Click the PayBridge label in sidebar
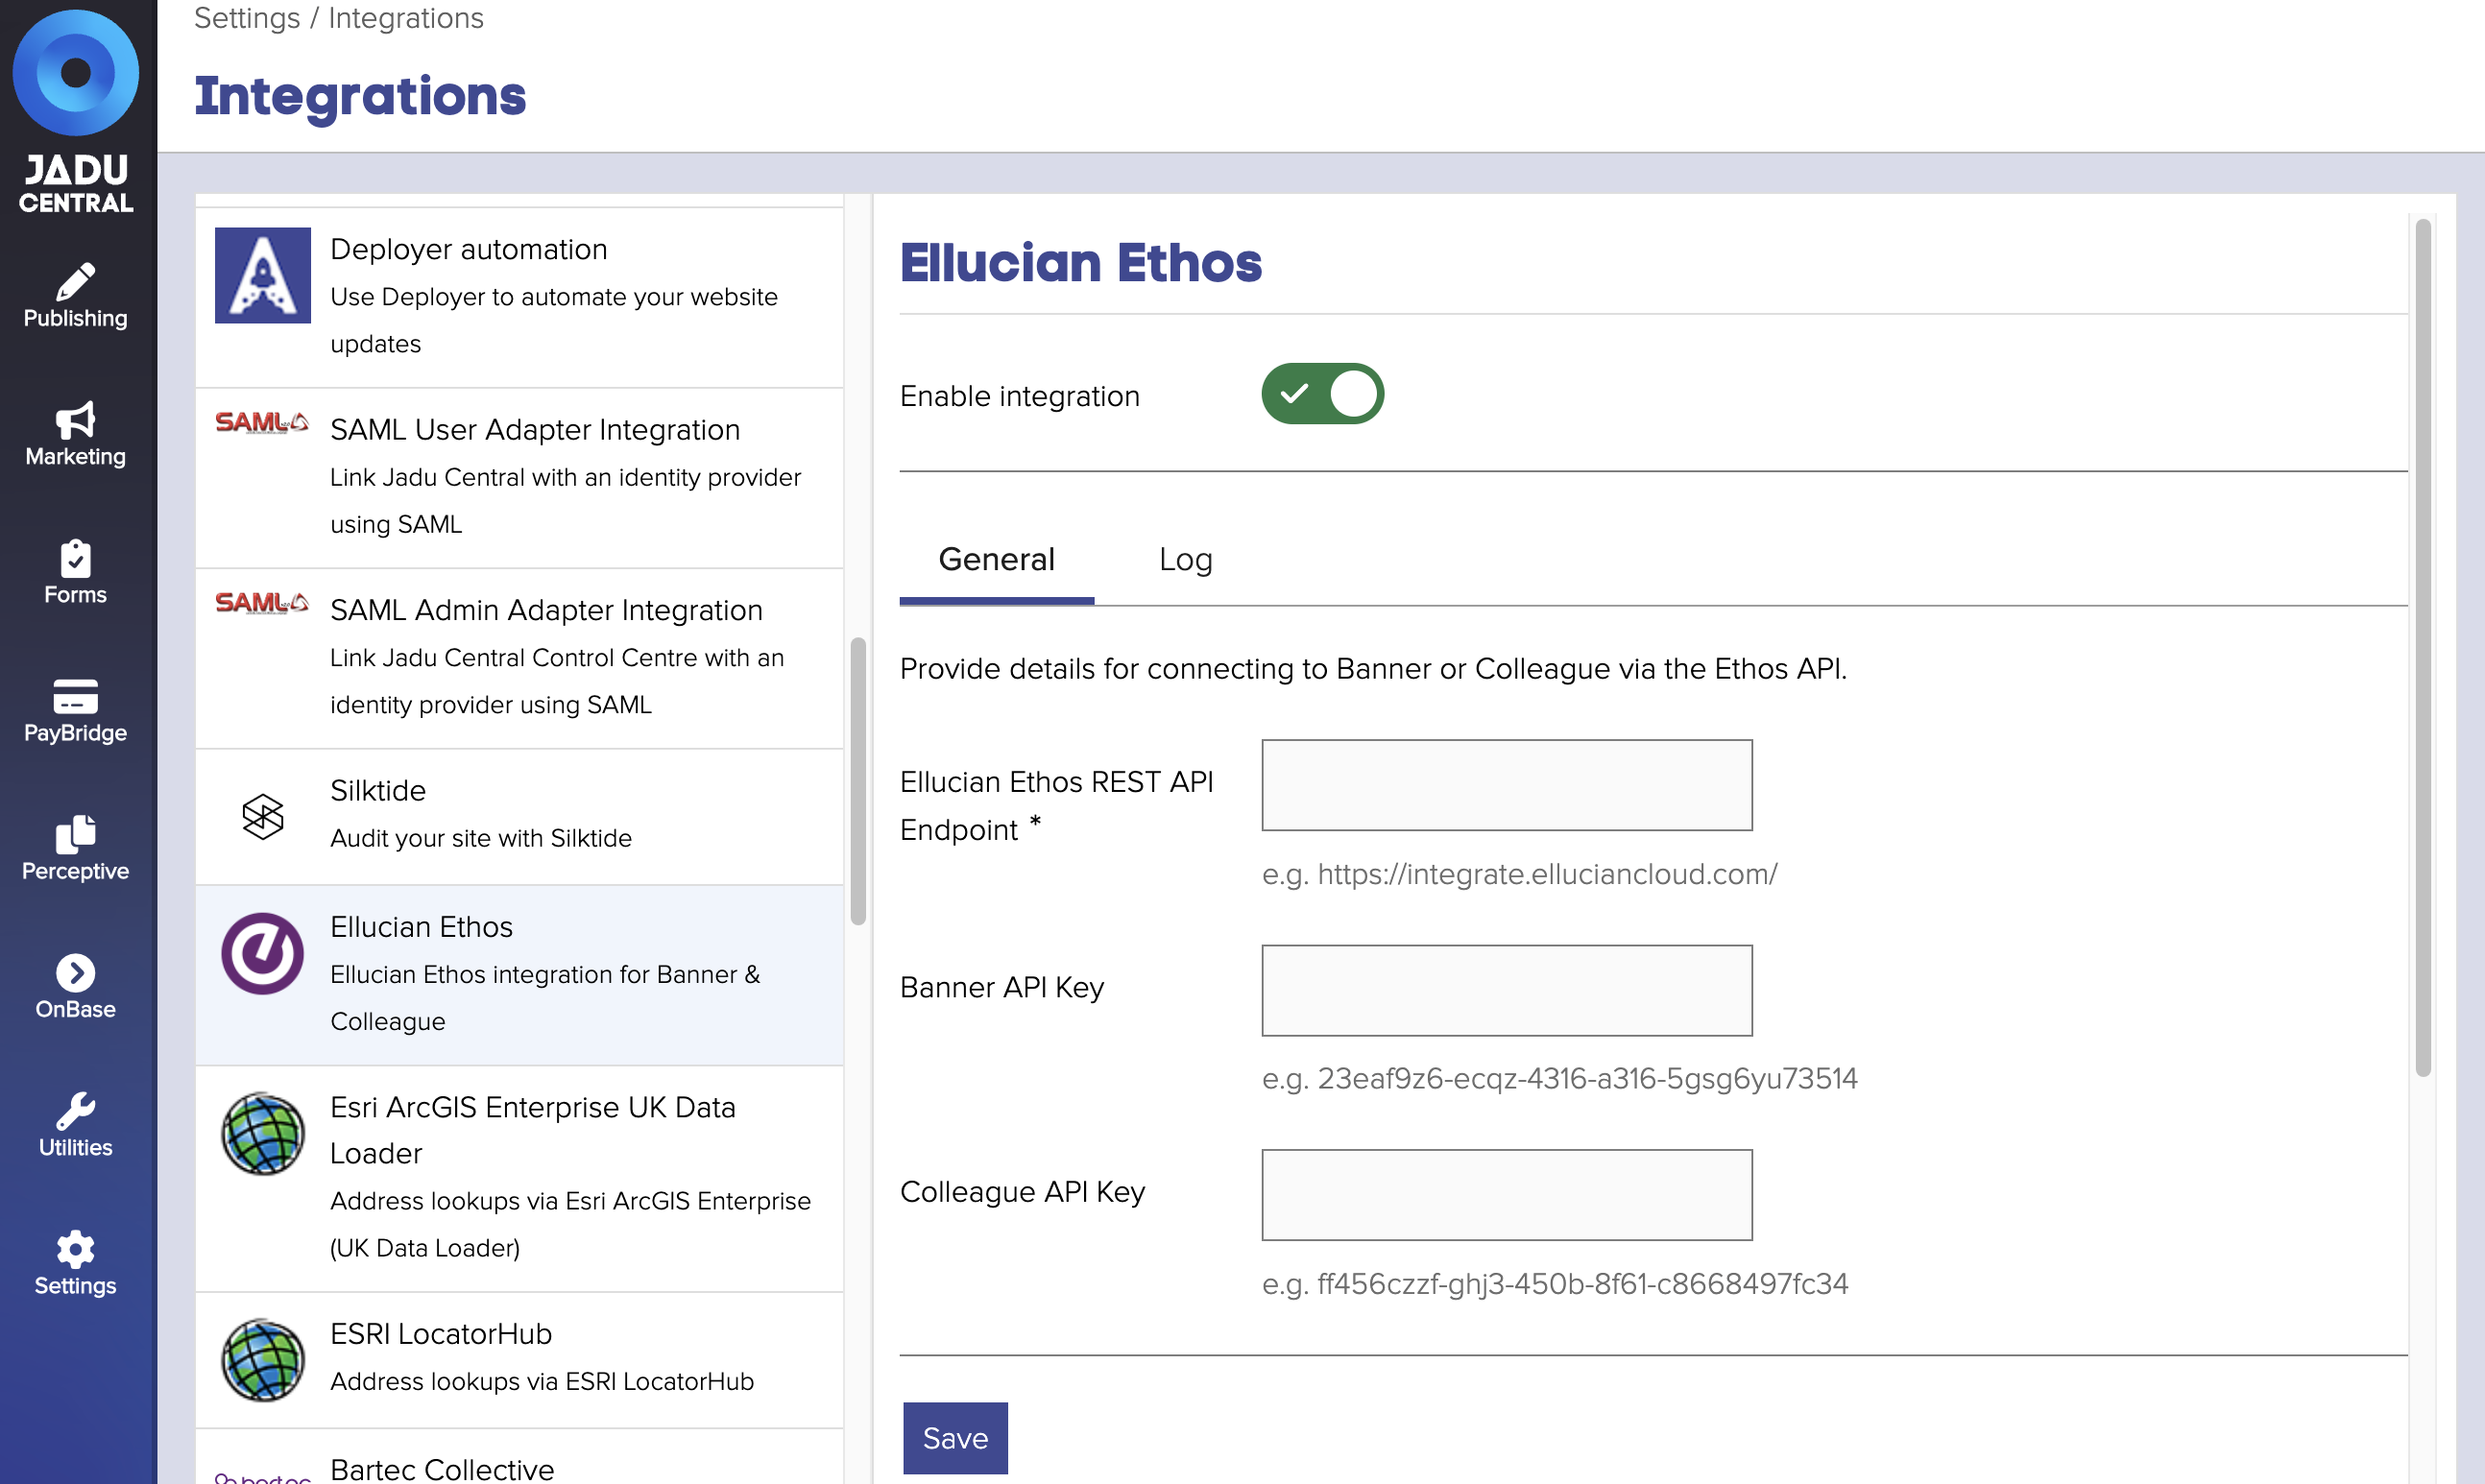Screen dimensions: 2485x1484 (76, 733)
